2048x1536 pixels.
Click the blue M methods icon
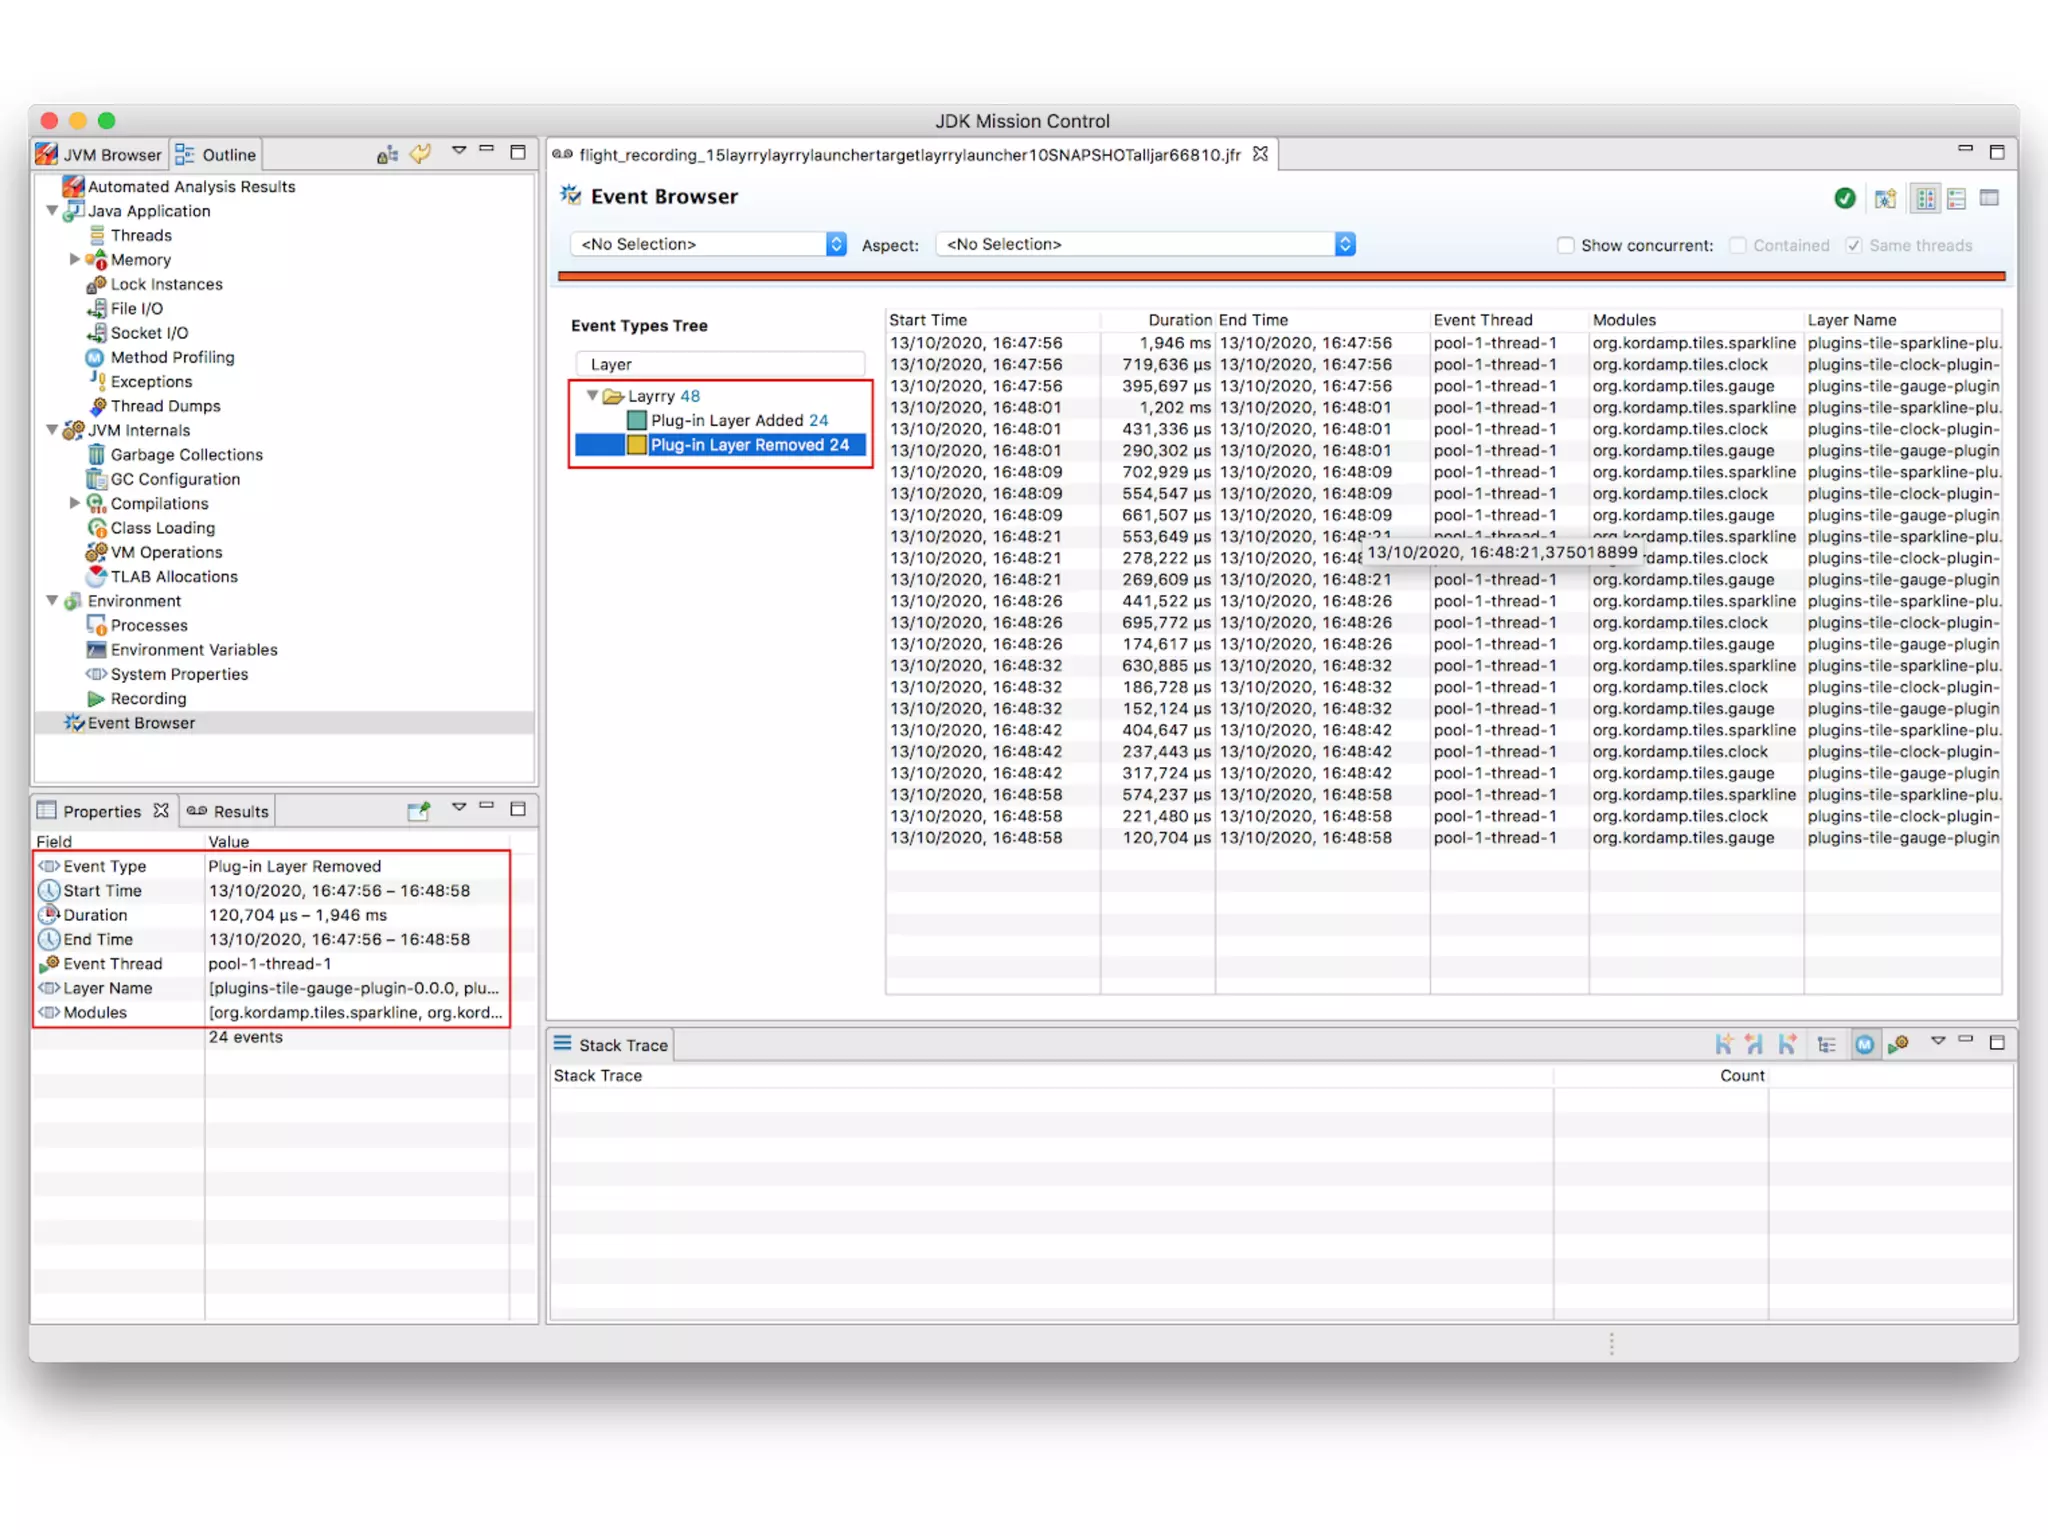coord(1864,1045)
